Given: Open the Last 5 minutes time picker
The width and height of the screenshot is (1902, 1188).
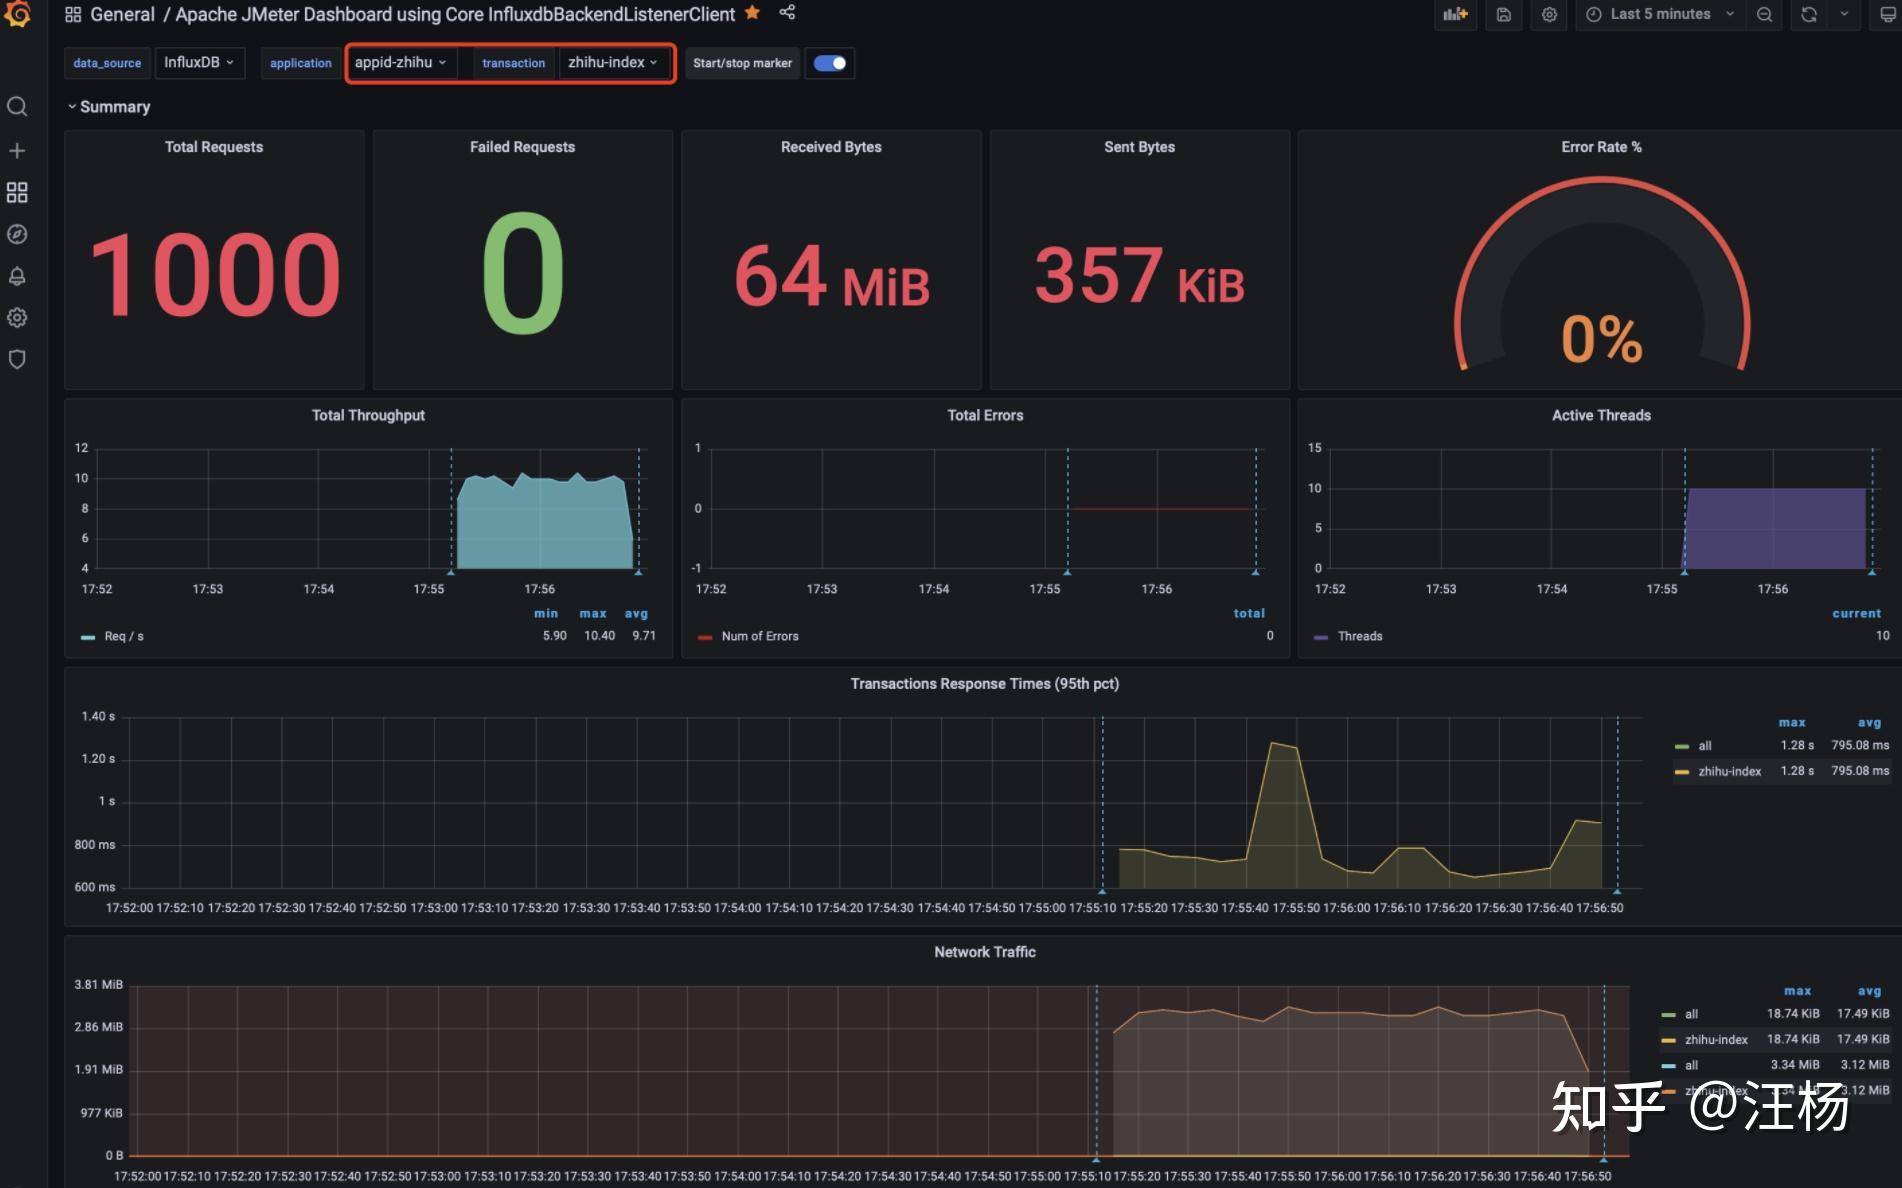Looking at the screenshot, I should 1659,14.
